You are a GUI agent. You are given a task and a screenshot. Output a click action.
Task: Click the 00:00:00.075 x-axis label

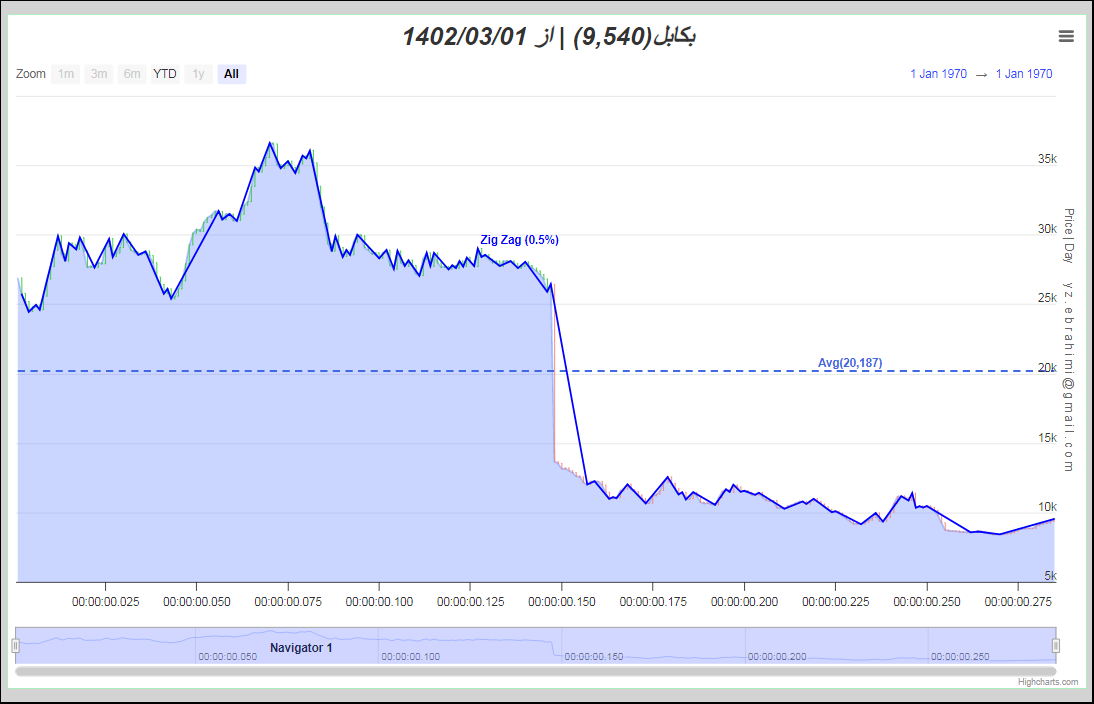pos(288,601)
